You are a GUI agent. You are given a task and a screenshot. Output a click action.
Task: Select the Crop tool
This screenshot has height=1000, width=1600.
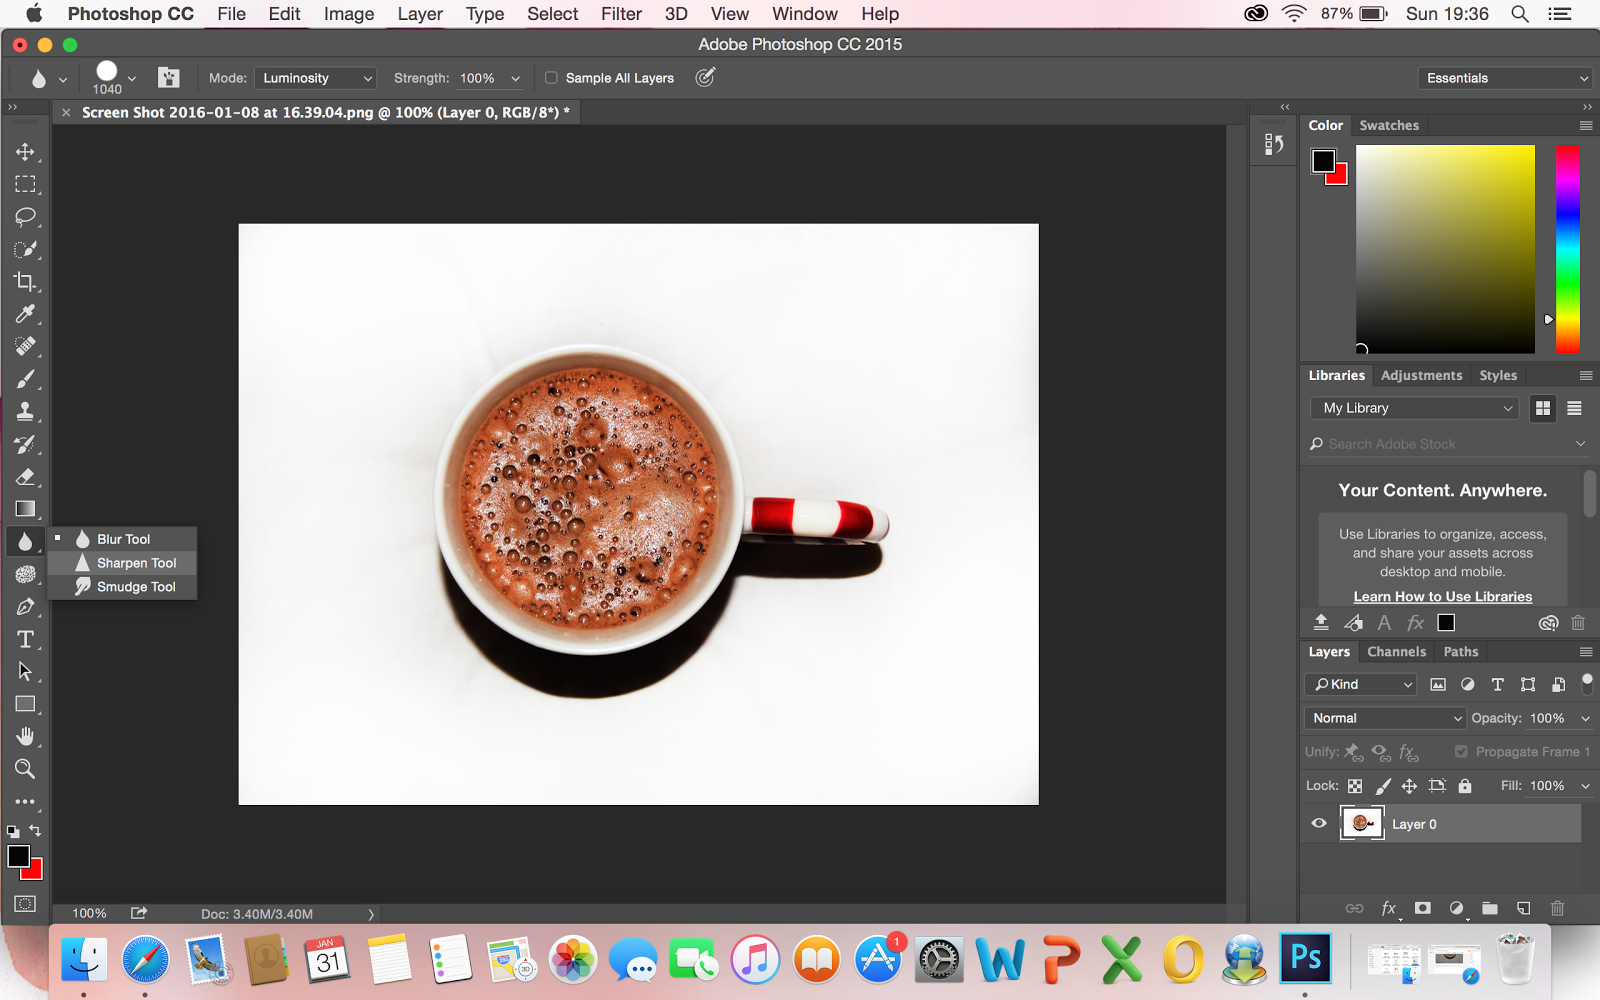[25, 282]
